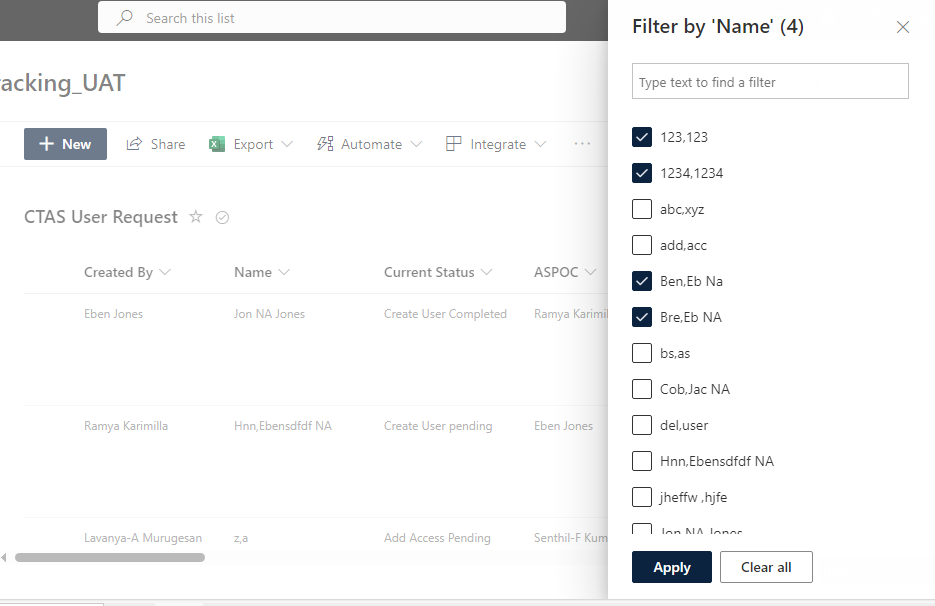Open the Export to Excel menu
This screenshot has width=935, height=606.
[250, 144]
